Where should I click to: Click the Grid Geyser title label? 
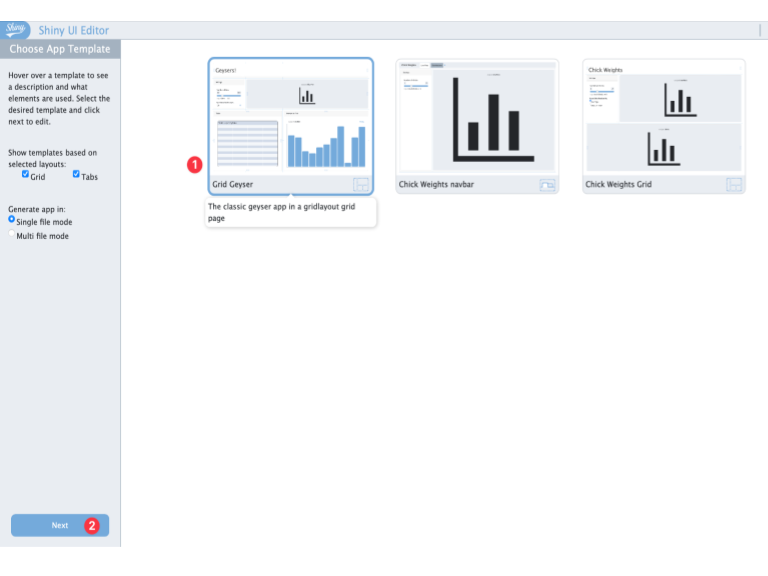point(235,185)
